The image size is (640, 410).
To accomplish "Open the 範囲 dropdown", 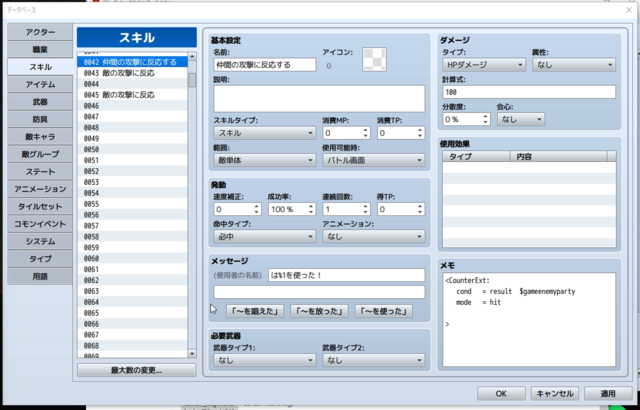I will [x=264, y=160].
